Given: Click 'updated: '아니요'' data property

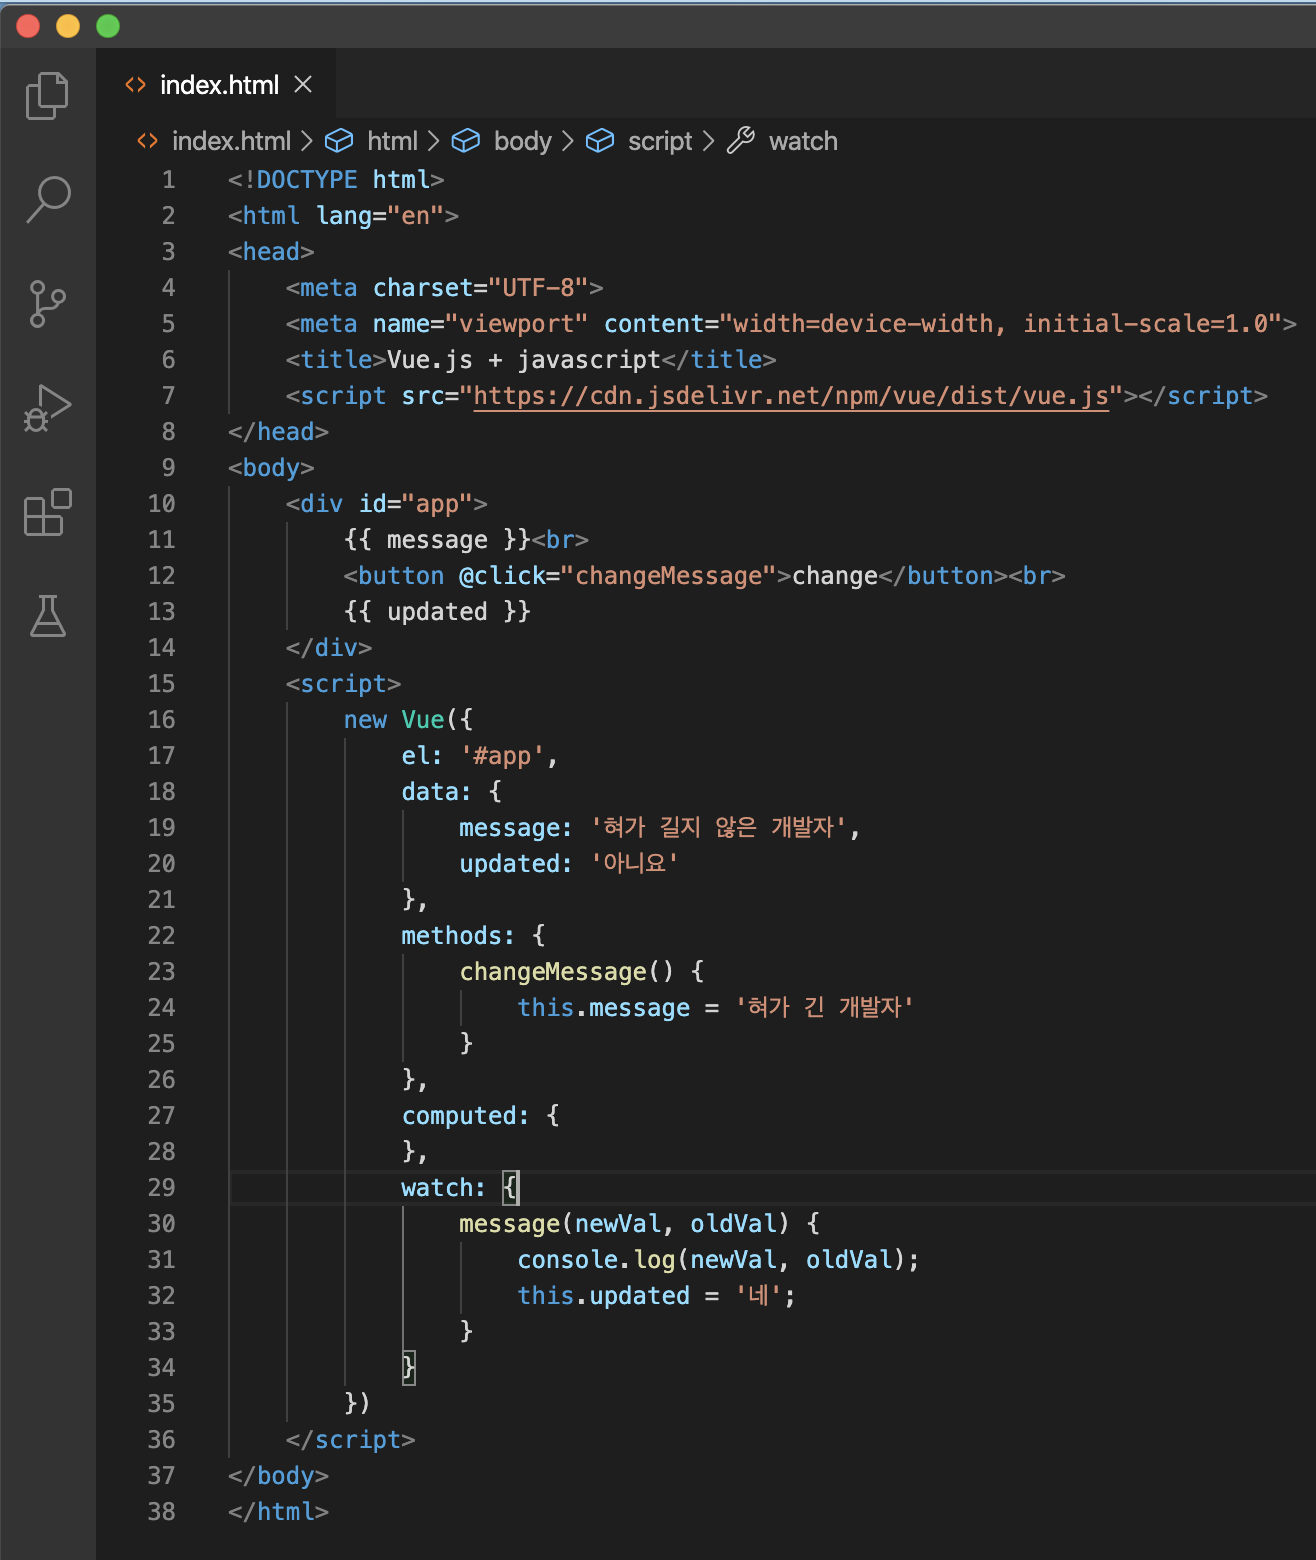Looking at the screenshot, I should click(x=568, y=864).
